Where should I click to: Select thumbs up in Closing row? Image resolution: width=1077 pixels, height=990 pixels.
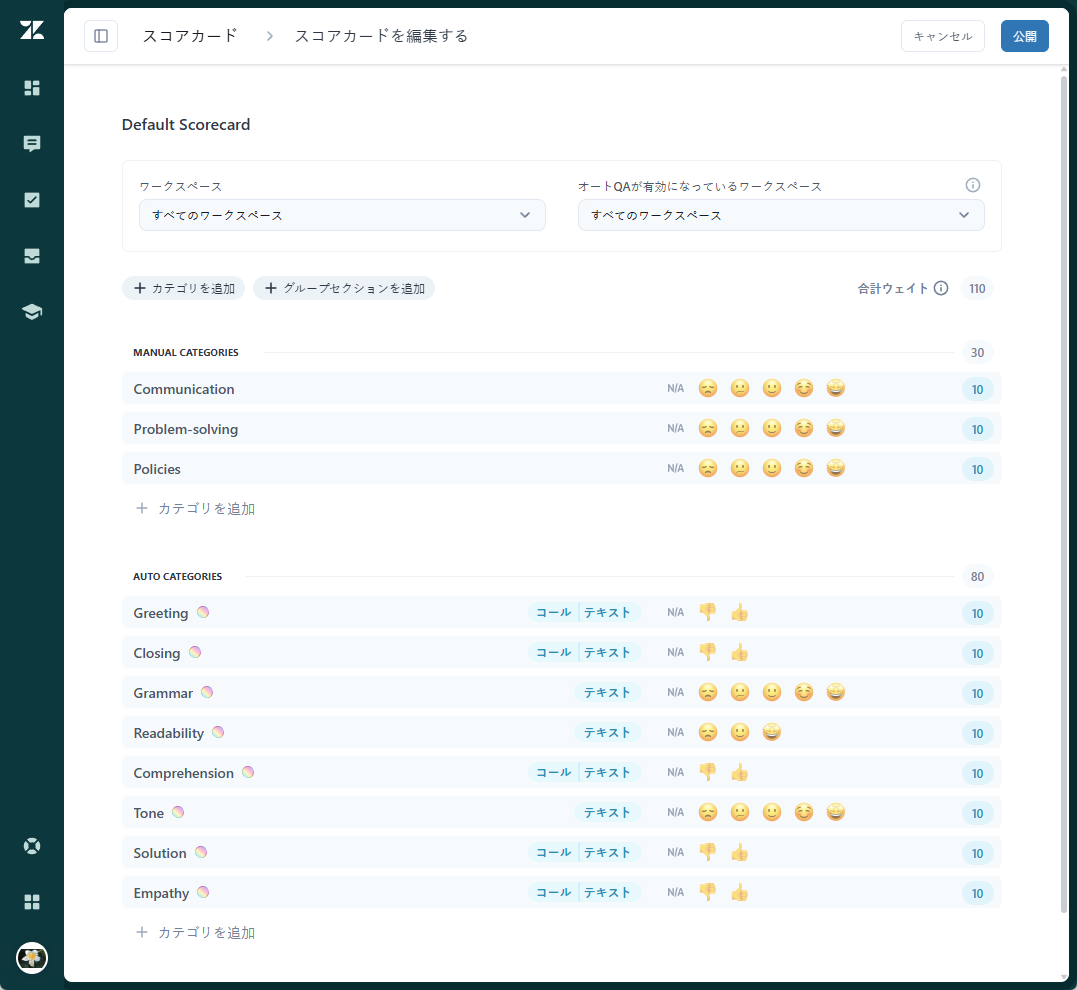[x=740, y=653]
